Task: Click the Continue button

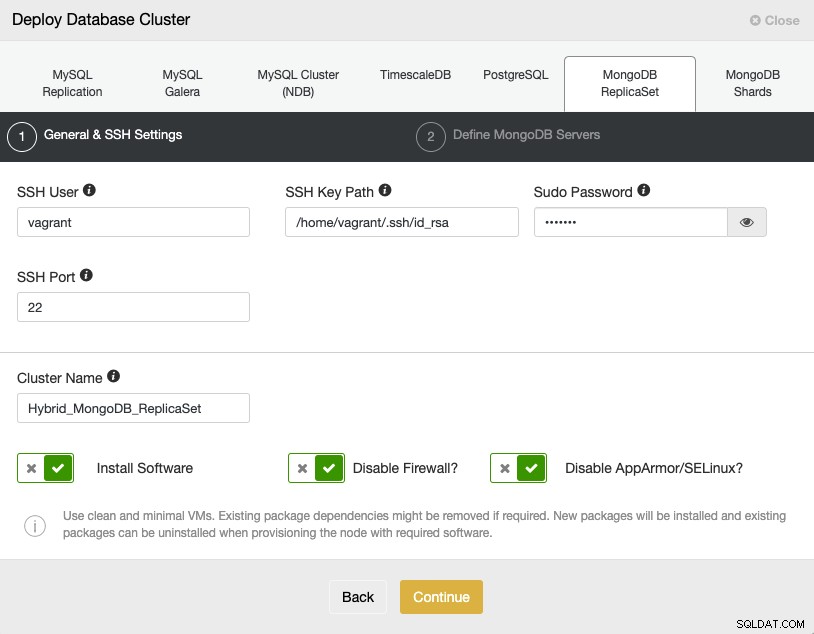Action: pos(441,597)
